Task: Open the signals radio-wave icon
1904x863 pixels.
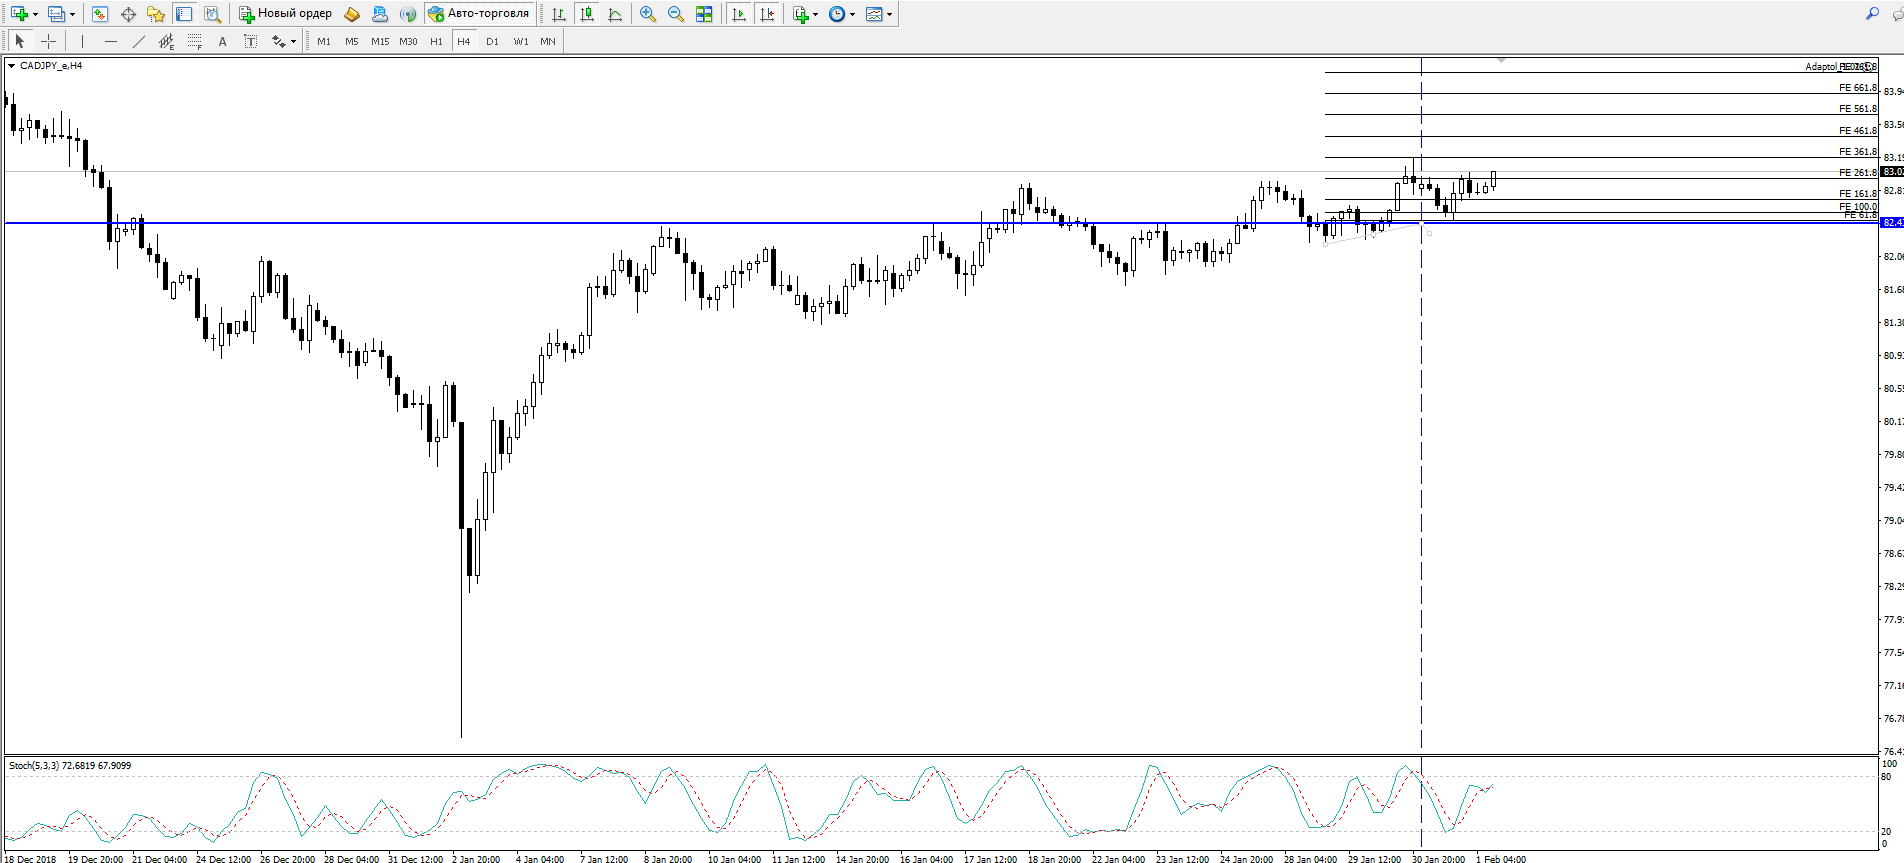Action: pyautogui.click(x=407, y=14)
